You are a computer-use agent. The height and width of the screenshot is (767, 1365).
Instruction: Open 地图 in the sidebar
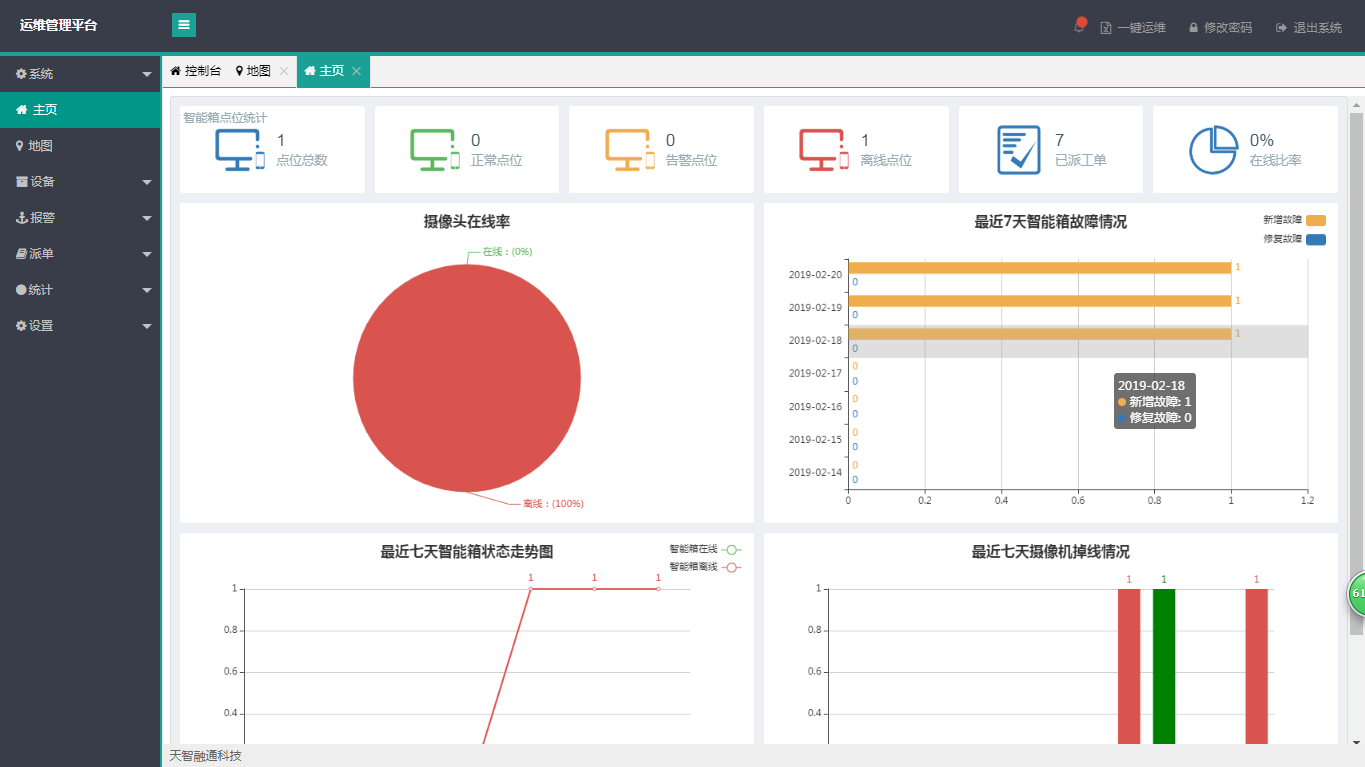click(80, 146)
